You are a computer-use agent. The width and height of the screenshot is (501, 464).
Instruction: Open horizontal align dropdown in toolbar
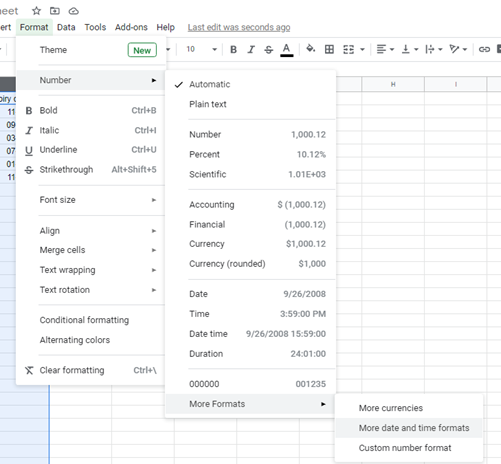point(385,49)
